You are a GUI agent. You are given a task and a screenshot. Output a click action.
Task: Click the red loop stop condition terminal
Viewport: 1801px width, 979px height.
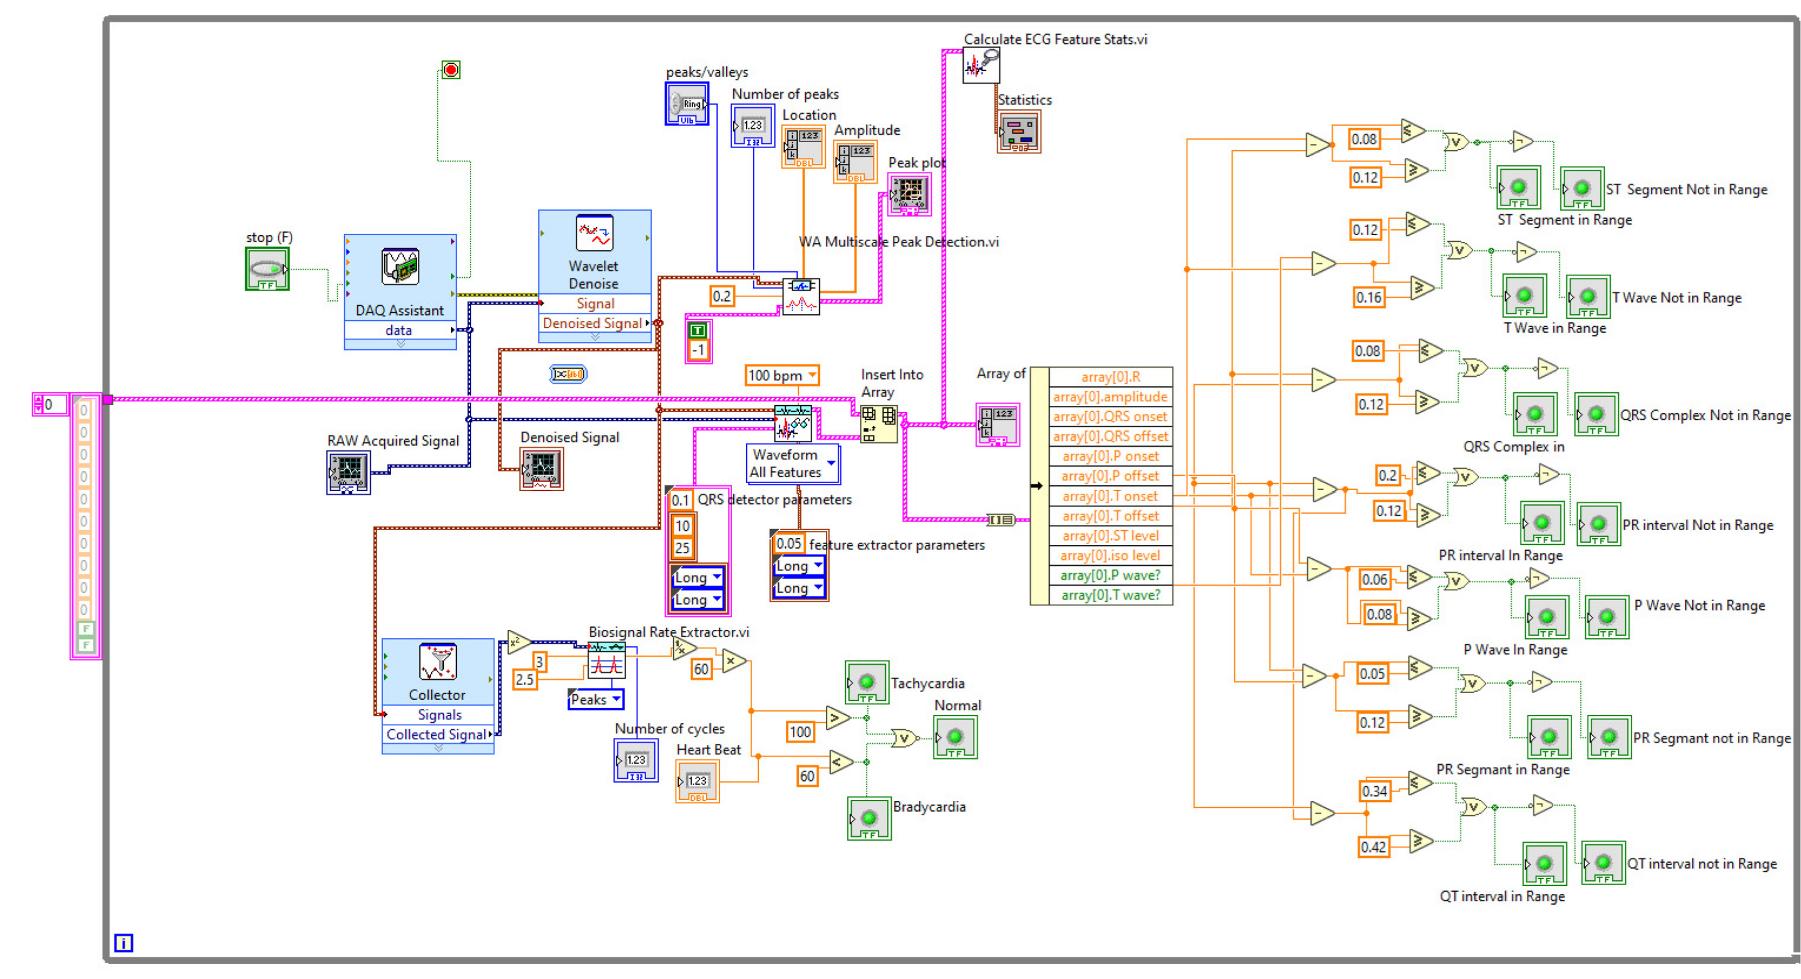tap(451, 70)
